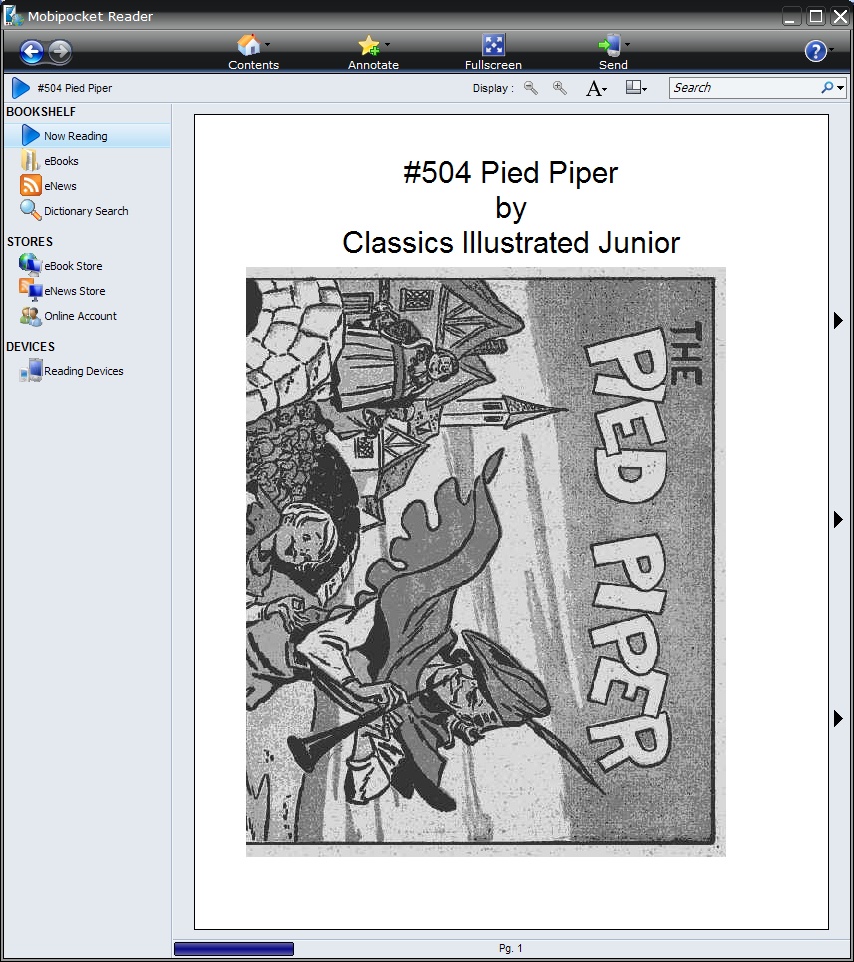Click the eBook Store globe icon
This screenshot has height=962, width=854.
pos(30,264)
